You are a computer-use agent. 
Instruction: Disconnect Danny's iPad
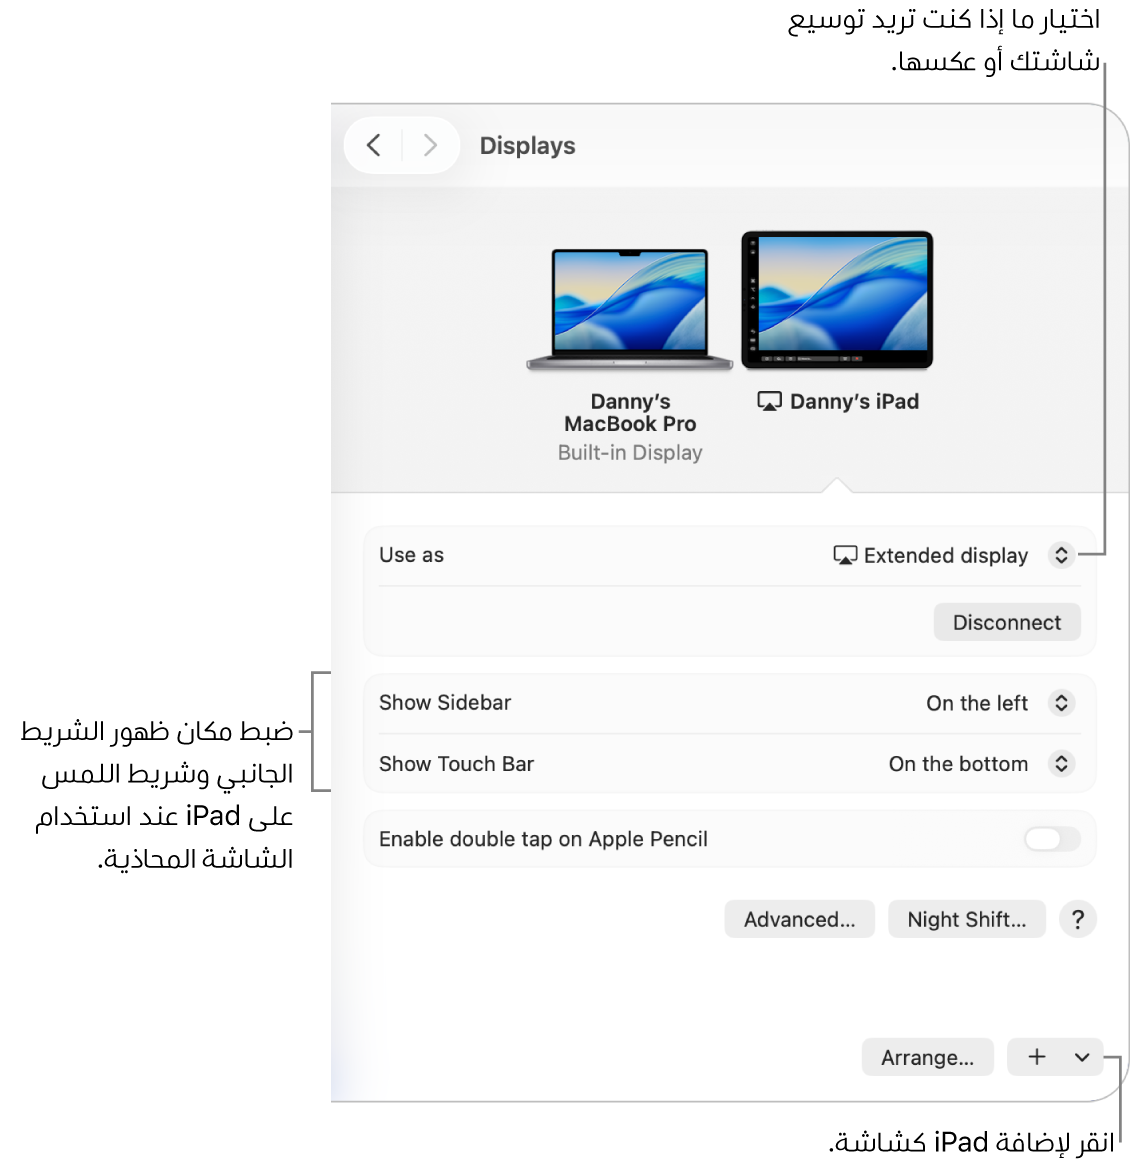(x=1007, y=621)
